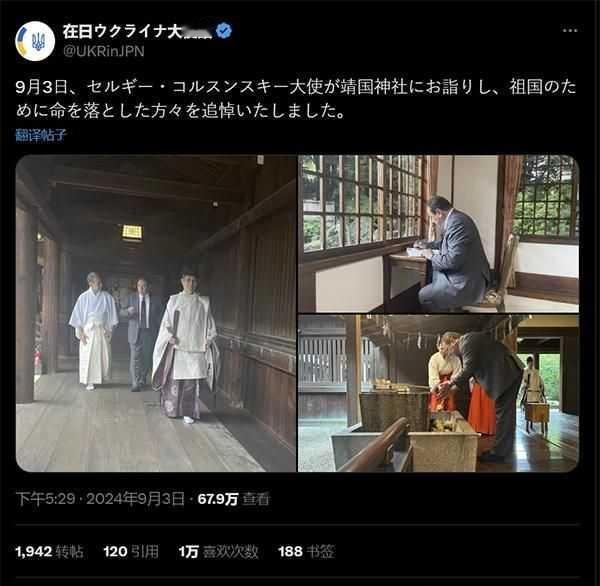This screenshot has height=586, width=600.
Task: Click the priest in white robes in photo
Action: [93, 331]
